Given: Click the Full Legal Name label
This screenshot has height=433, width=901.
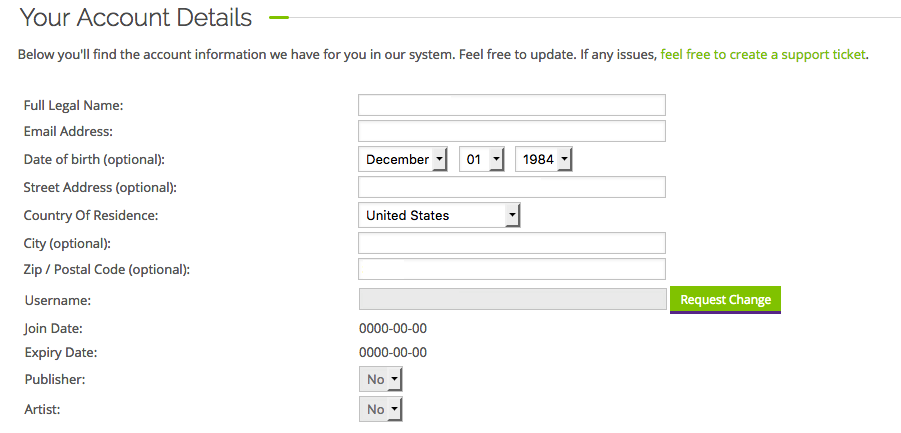Looking at the screenshot, I should click(x=73, y=105).
